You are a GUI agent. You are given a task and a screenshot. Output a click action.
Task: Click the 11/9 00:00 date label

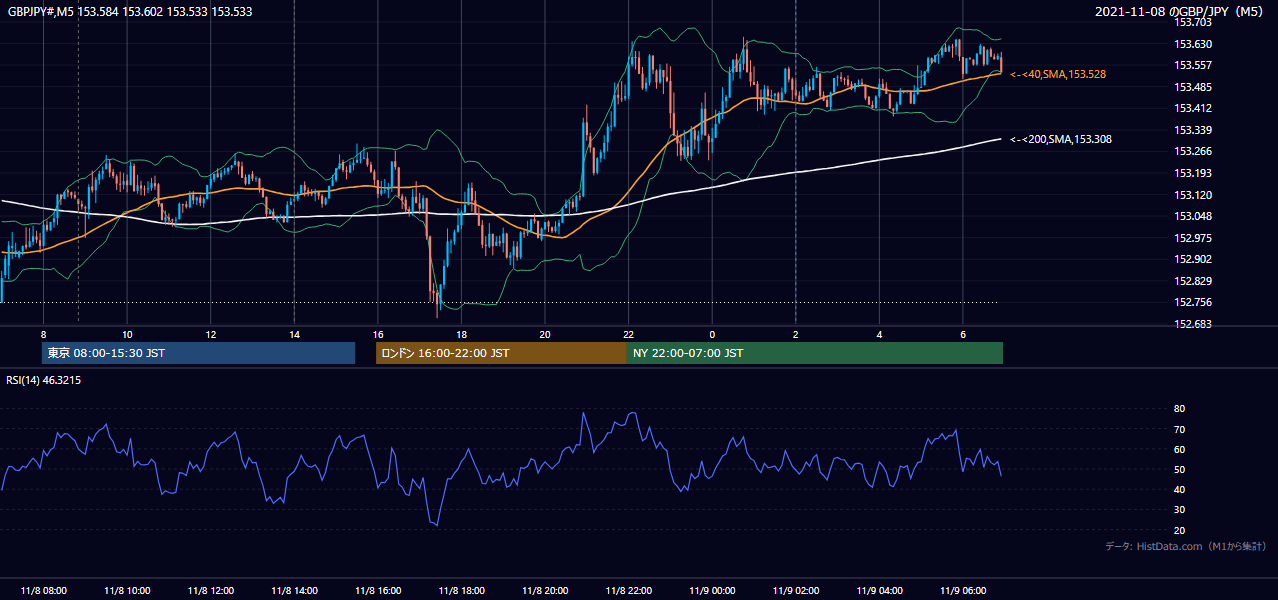(712, 591)
